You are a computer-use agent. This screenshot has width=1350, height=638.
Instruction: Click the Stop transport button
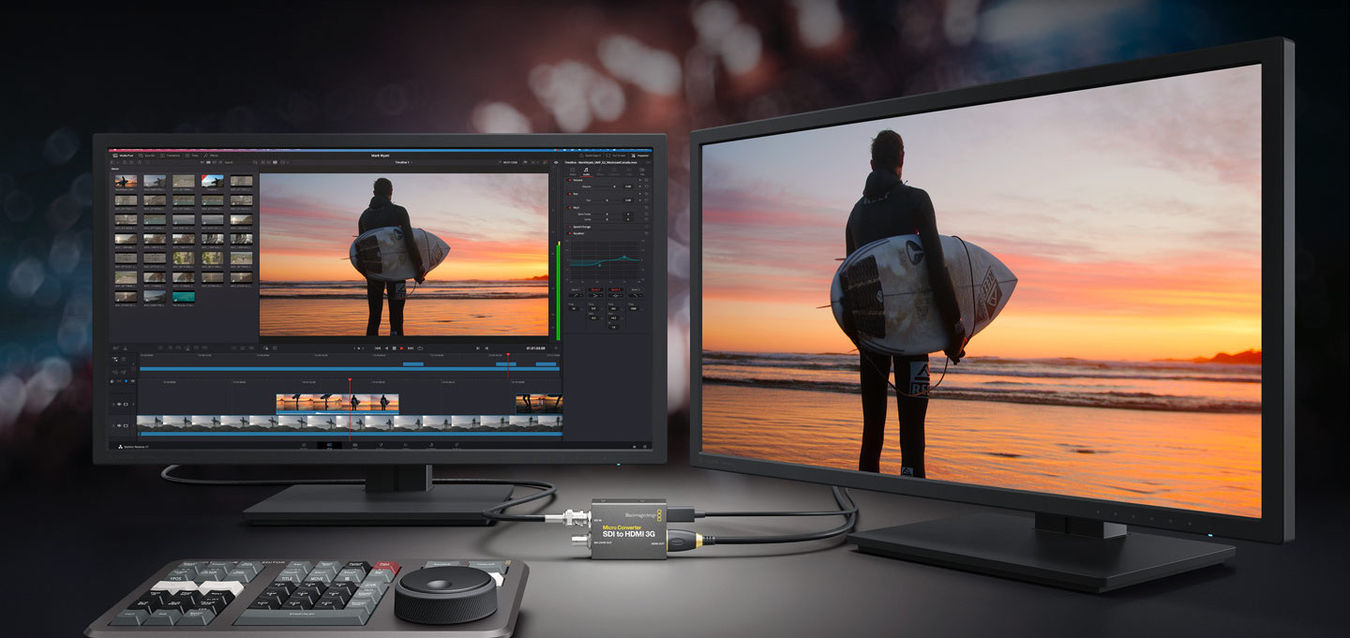394,348
